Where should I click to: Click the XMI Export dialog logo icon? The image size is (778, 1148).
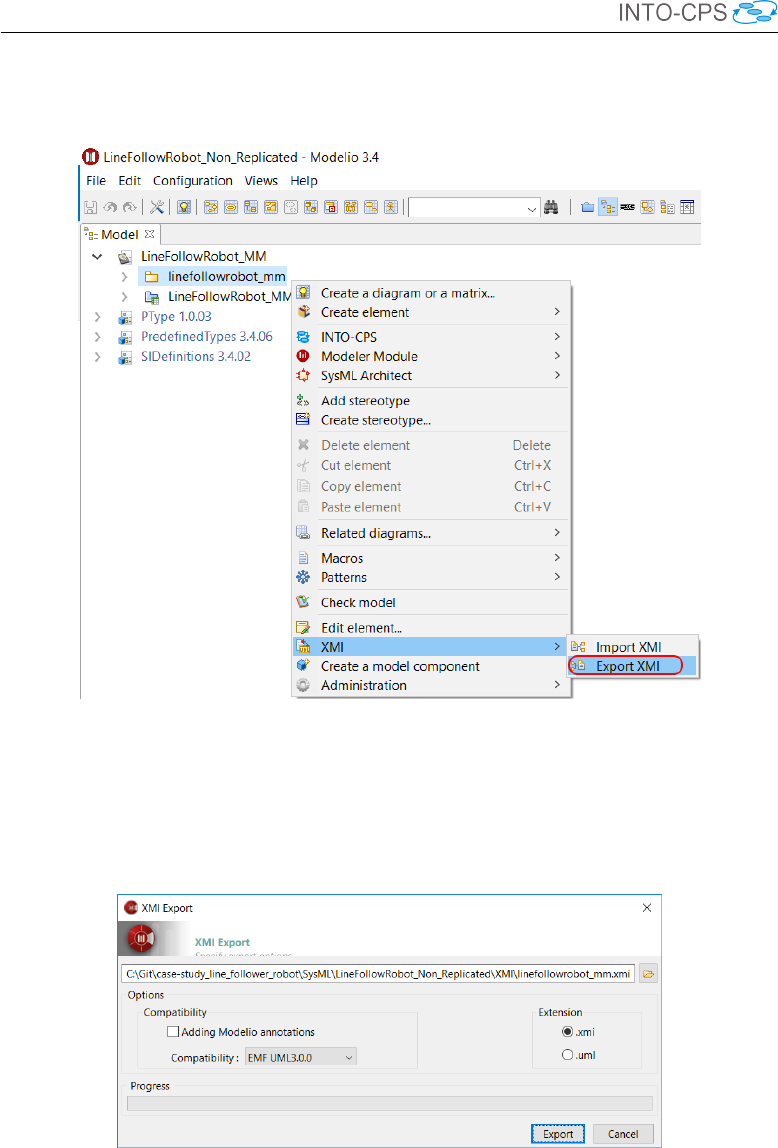[141, 938]
